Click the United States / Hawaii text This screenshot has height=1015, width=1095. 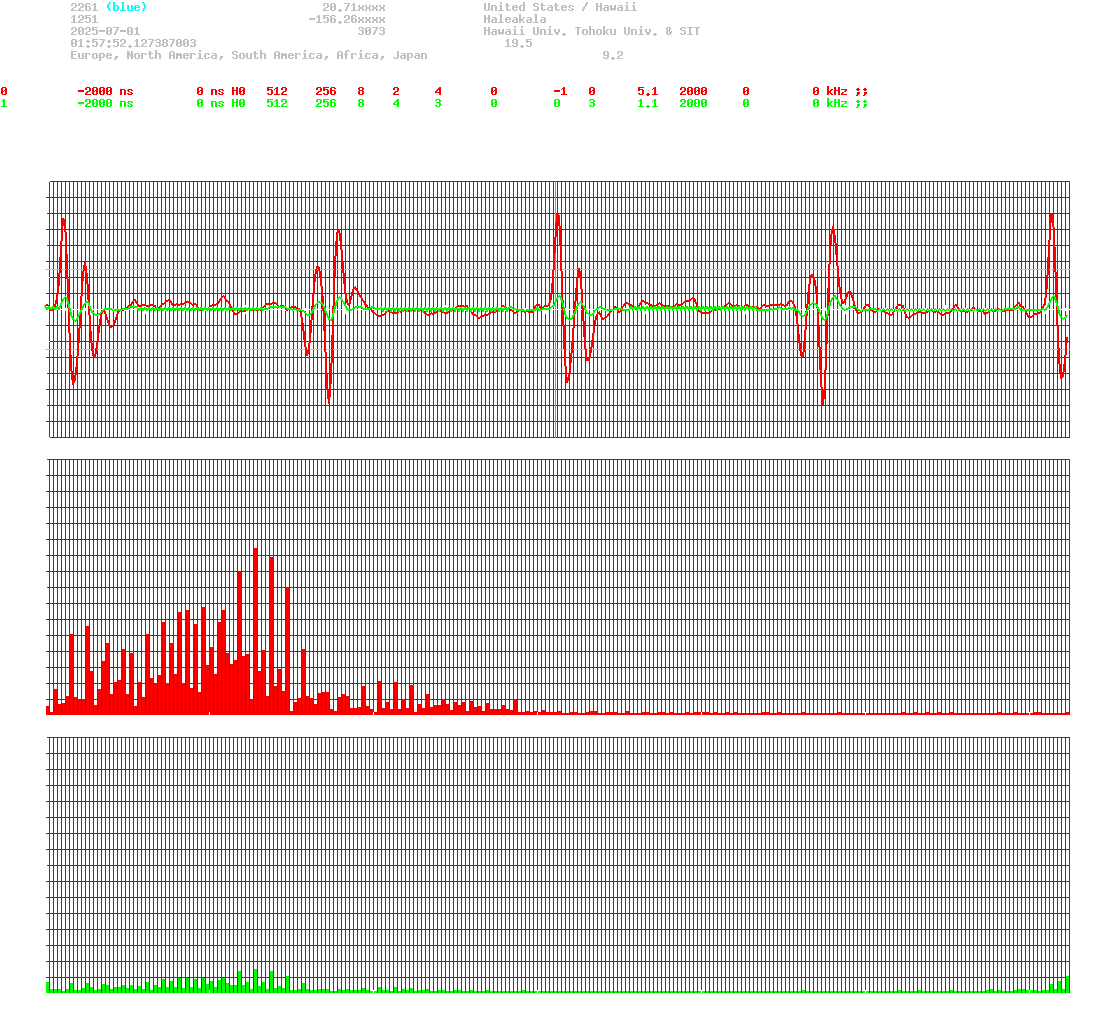560,7
